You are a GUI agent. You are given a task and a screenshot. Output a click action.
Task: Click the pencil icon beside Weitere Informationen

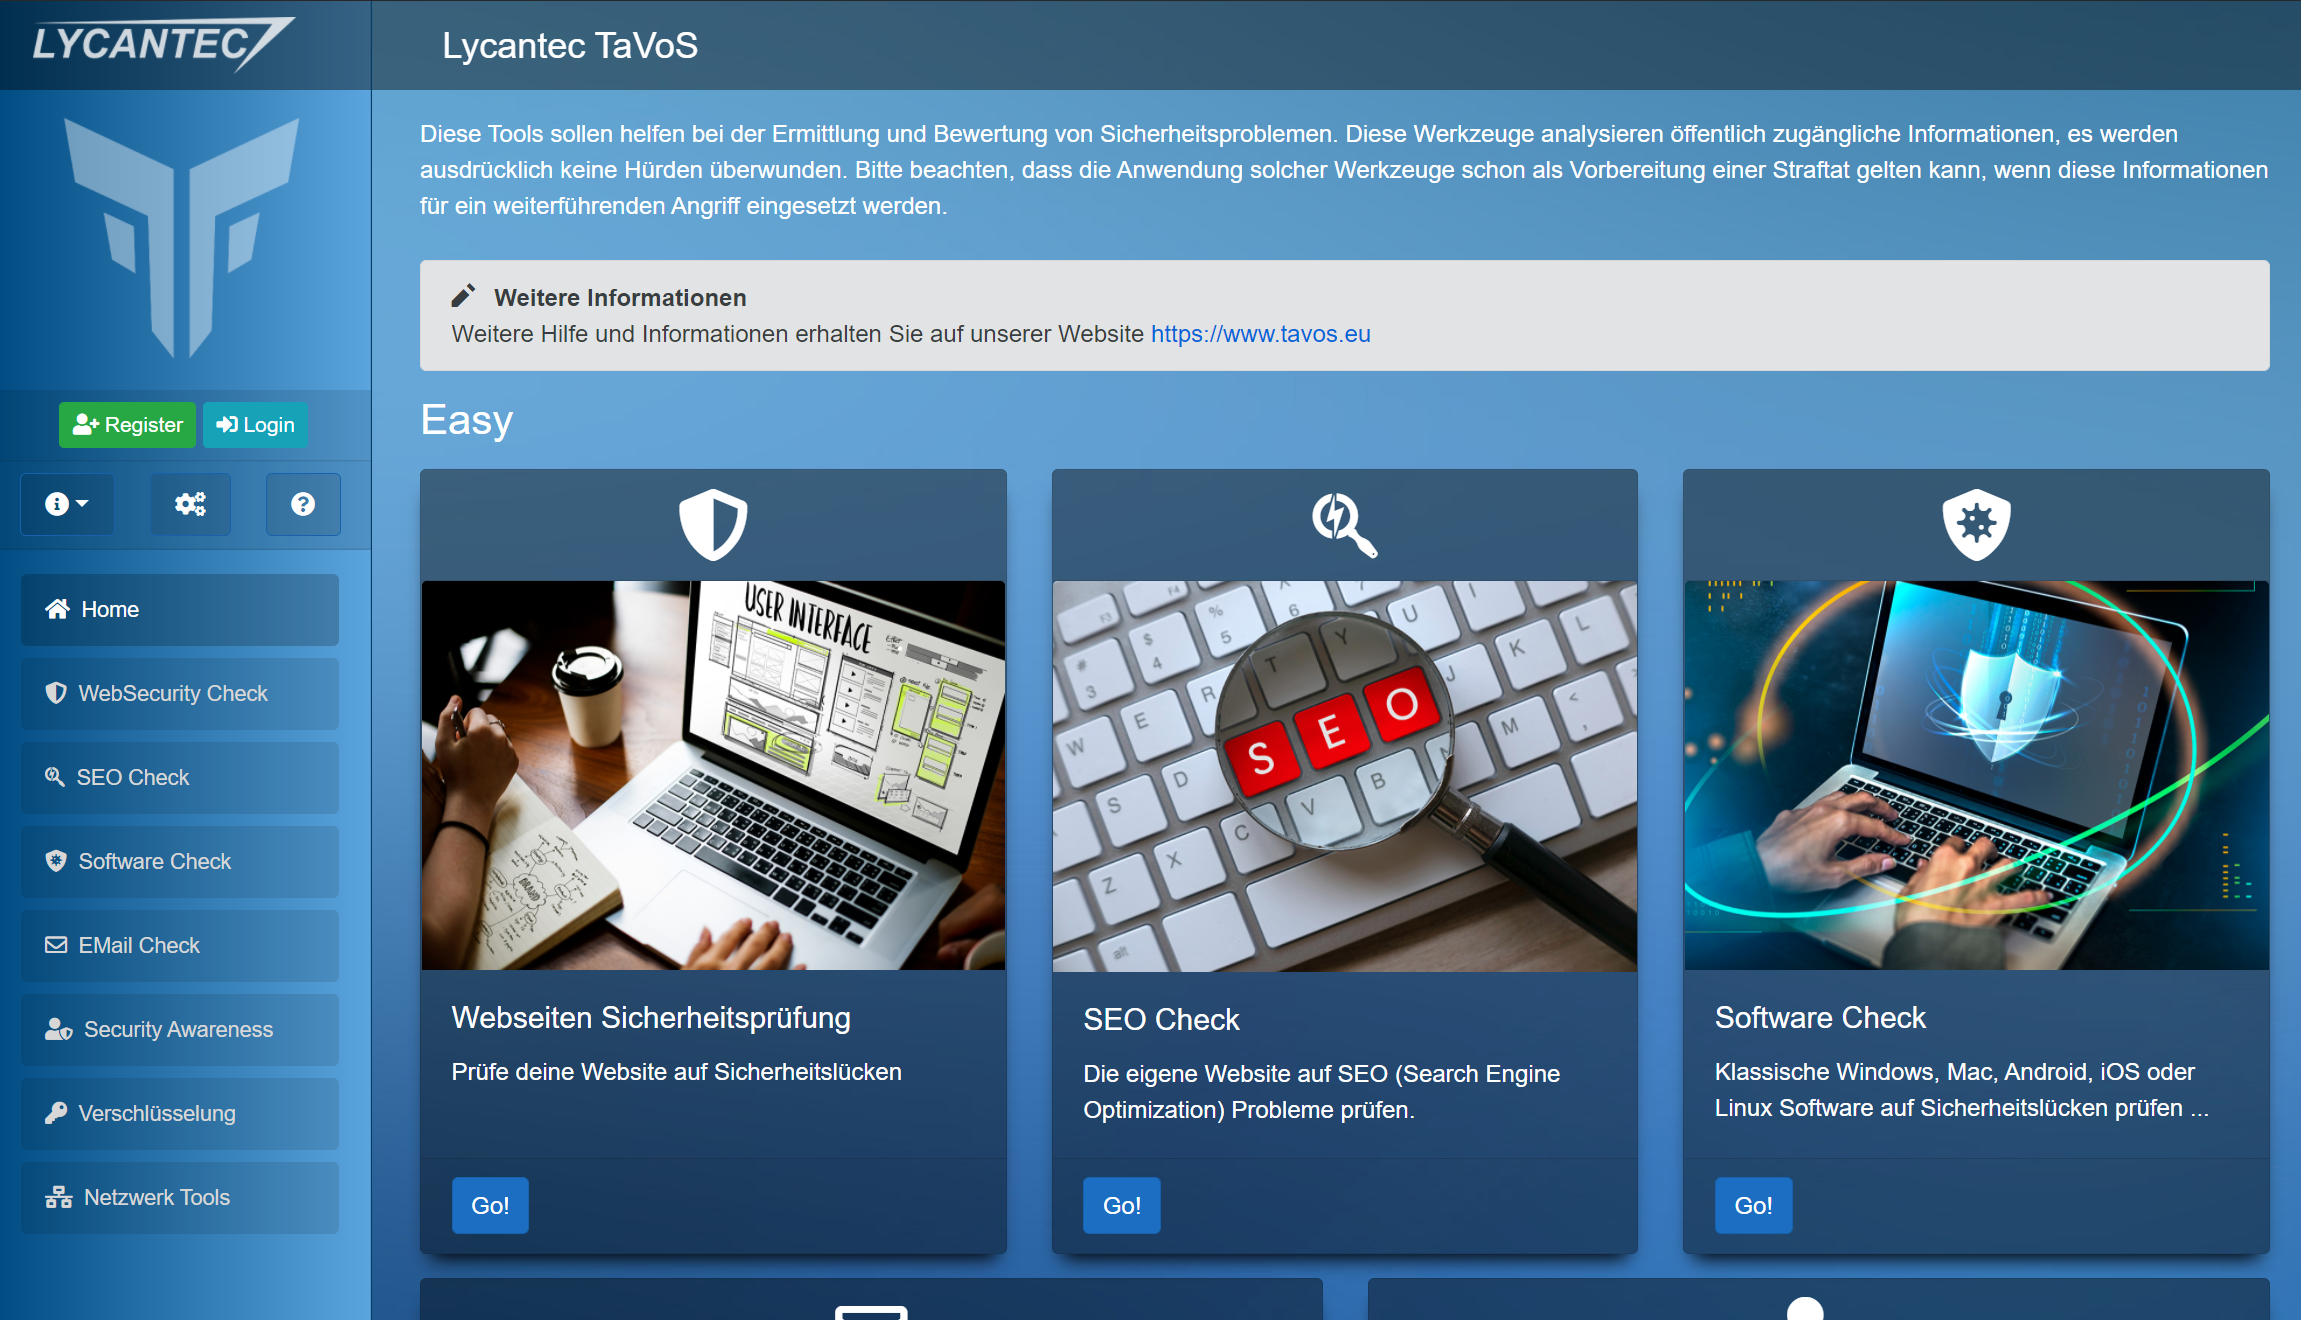click(463, 296)
